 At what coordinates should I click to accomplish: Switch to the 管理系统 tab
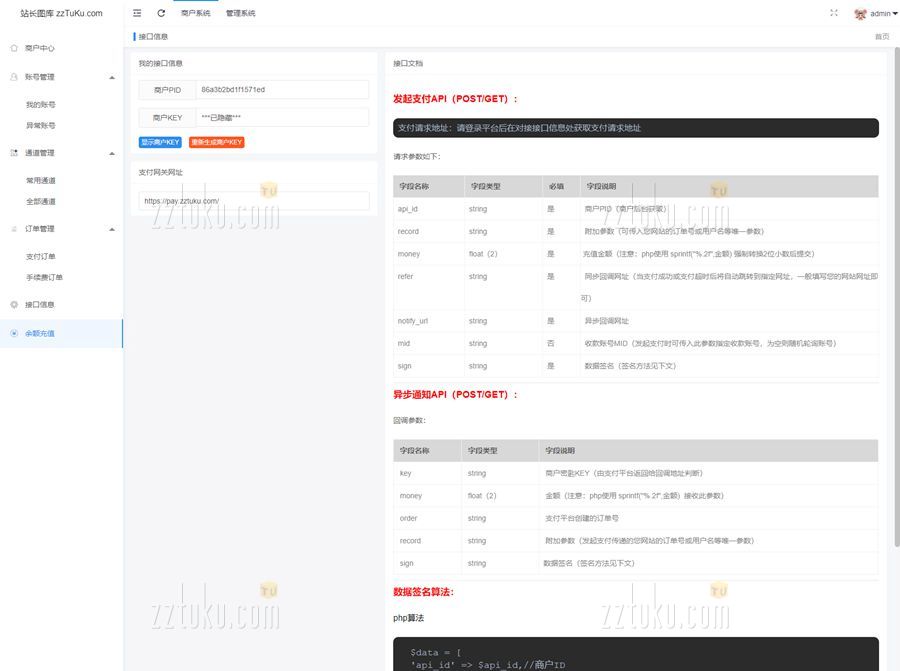pyautogui.click(x=240, y=13)
